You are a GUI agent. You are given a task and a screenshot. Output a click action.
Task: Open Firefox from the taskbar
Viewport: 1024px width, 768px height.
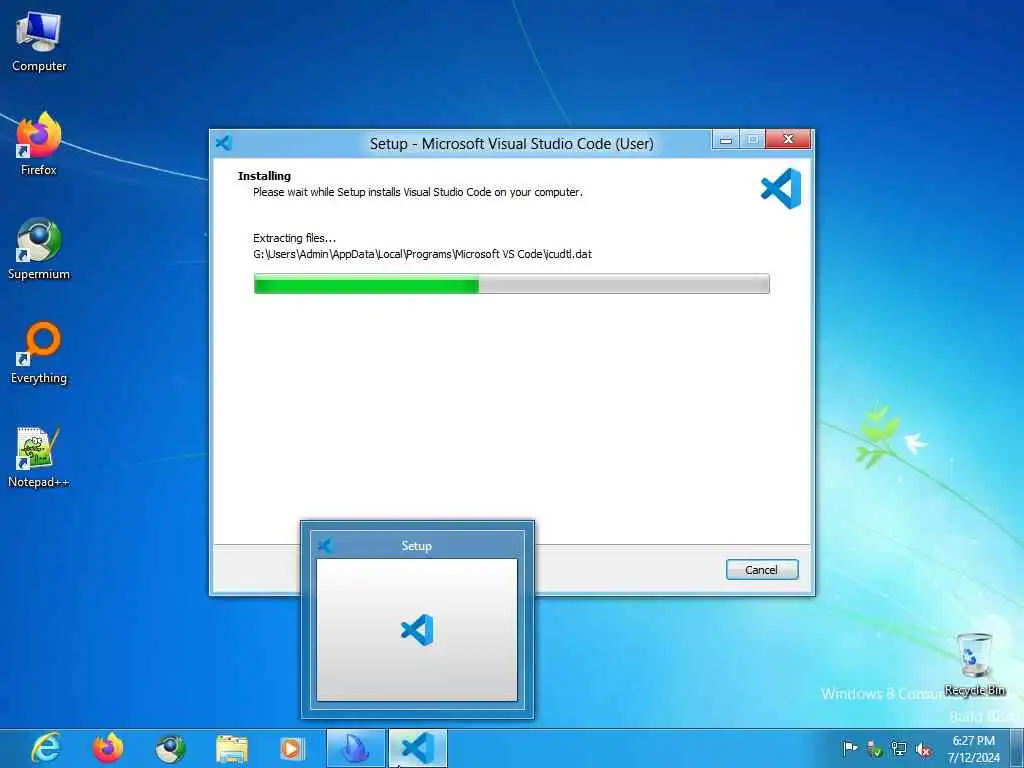[108, 748]
